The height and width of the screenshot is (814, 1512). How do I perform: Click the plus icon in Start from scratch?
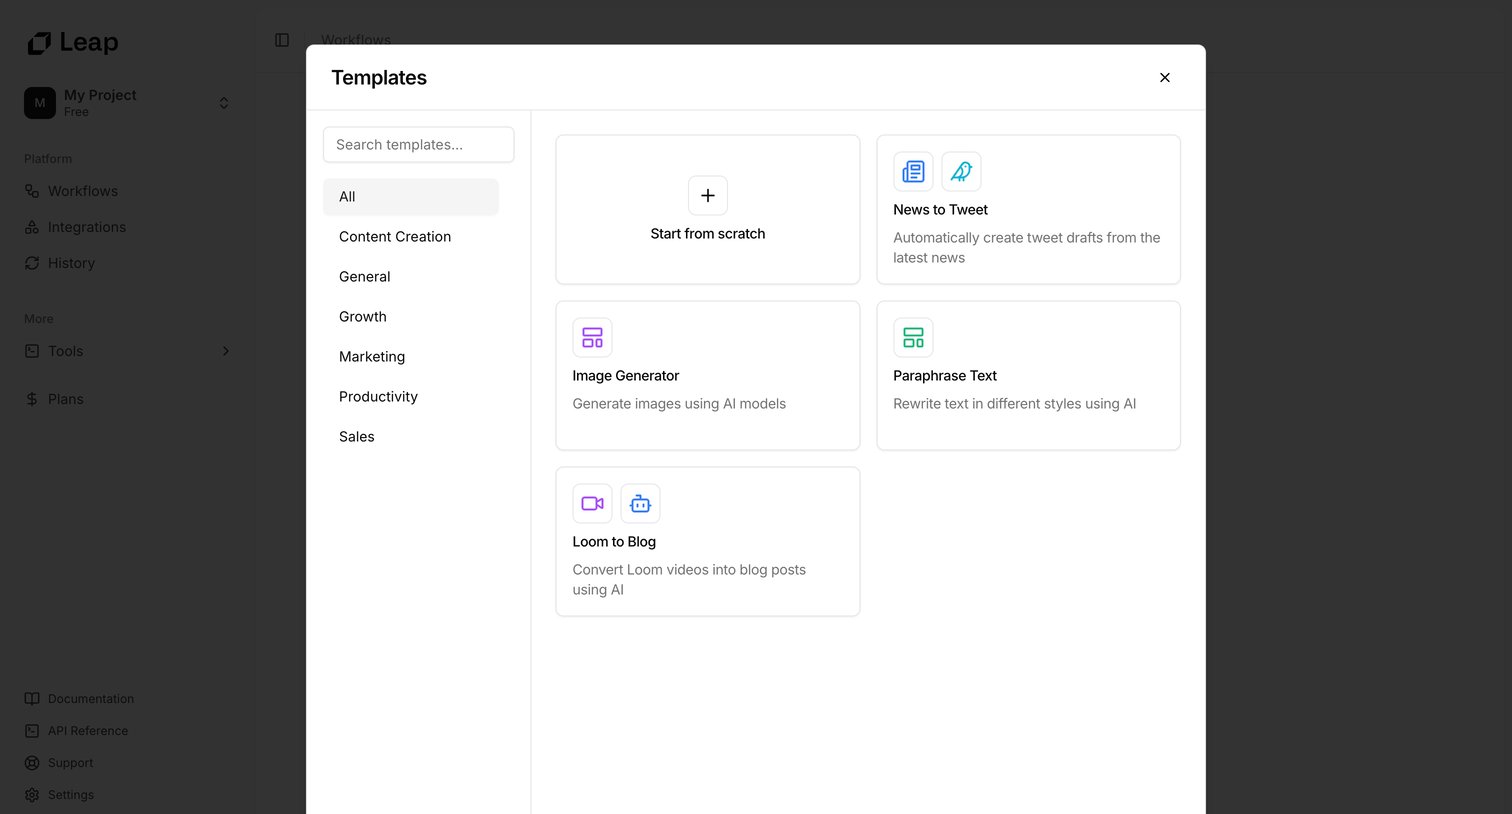tap(708, 195)
